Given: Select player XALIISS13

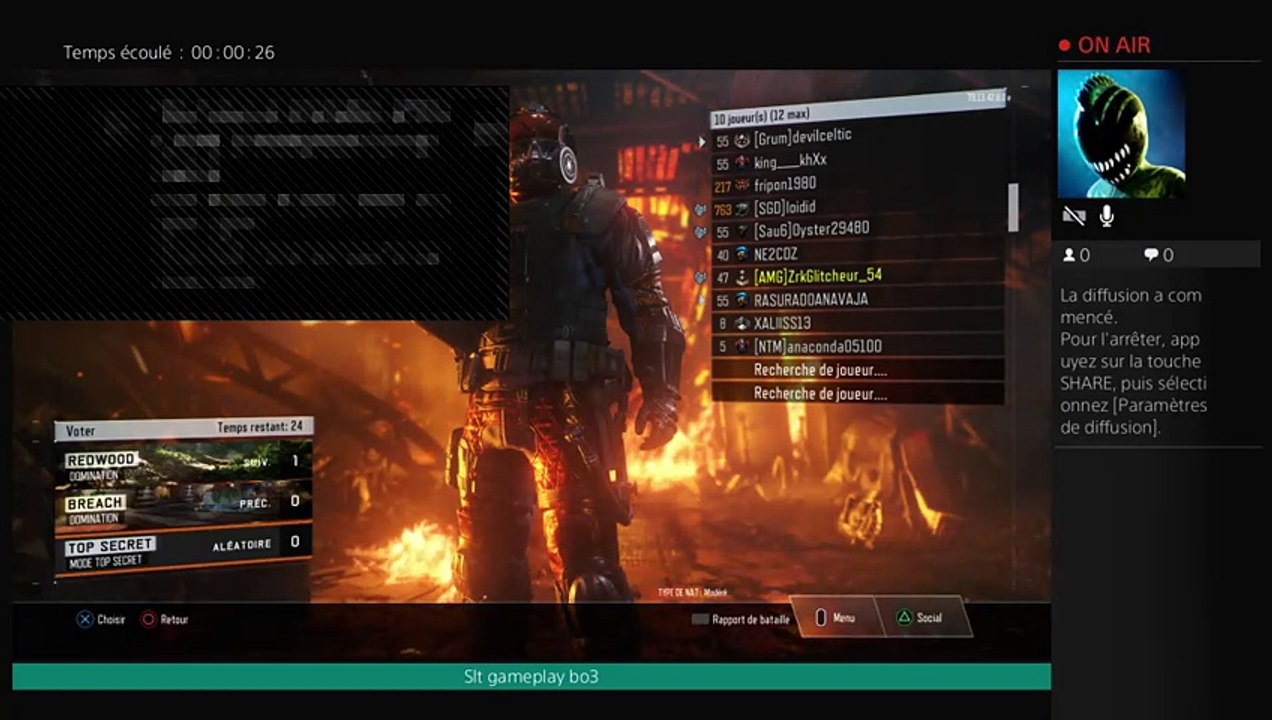Looking at the screenshot, I should pyautogui.click(x=857, y=323).
